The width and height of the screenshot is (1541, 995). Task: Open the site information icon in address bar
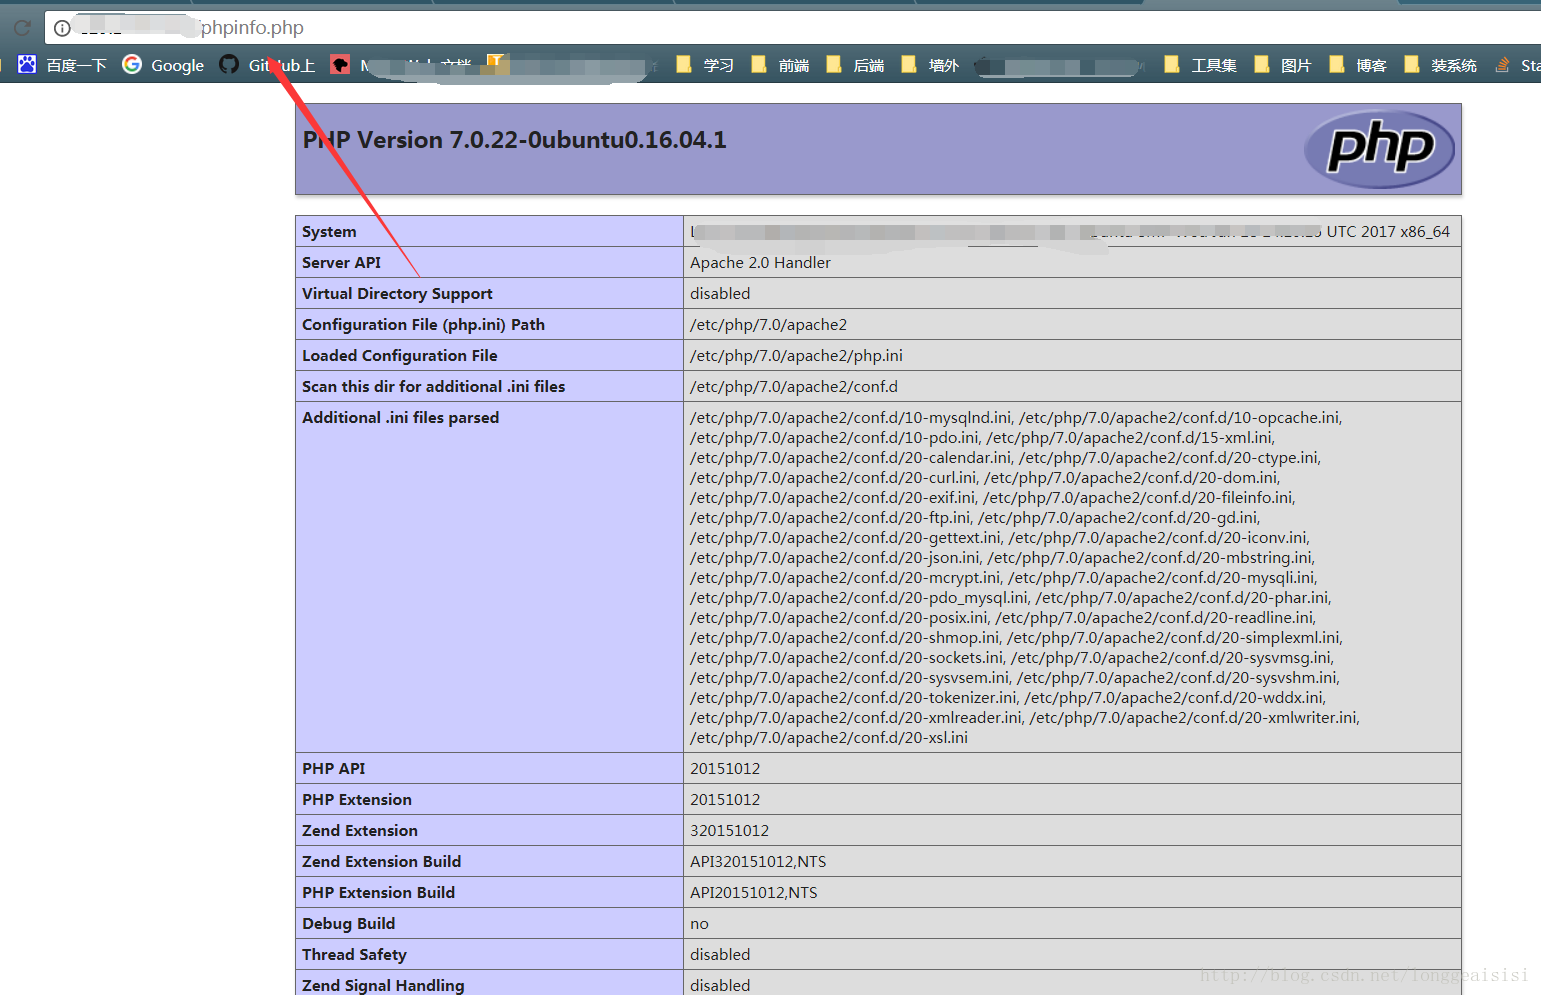(62, 28)
